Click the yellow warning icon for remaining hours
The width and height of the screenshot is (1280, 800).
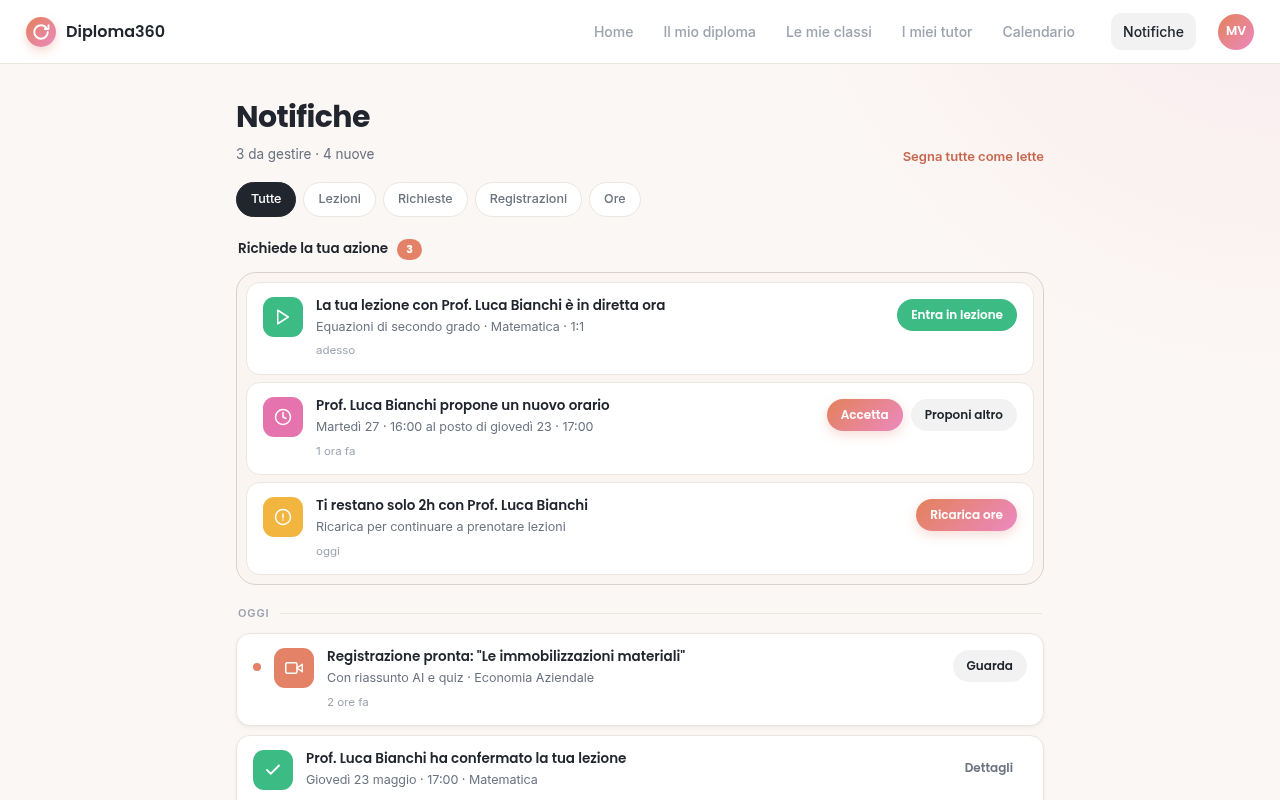pos(283,517)
